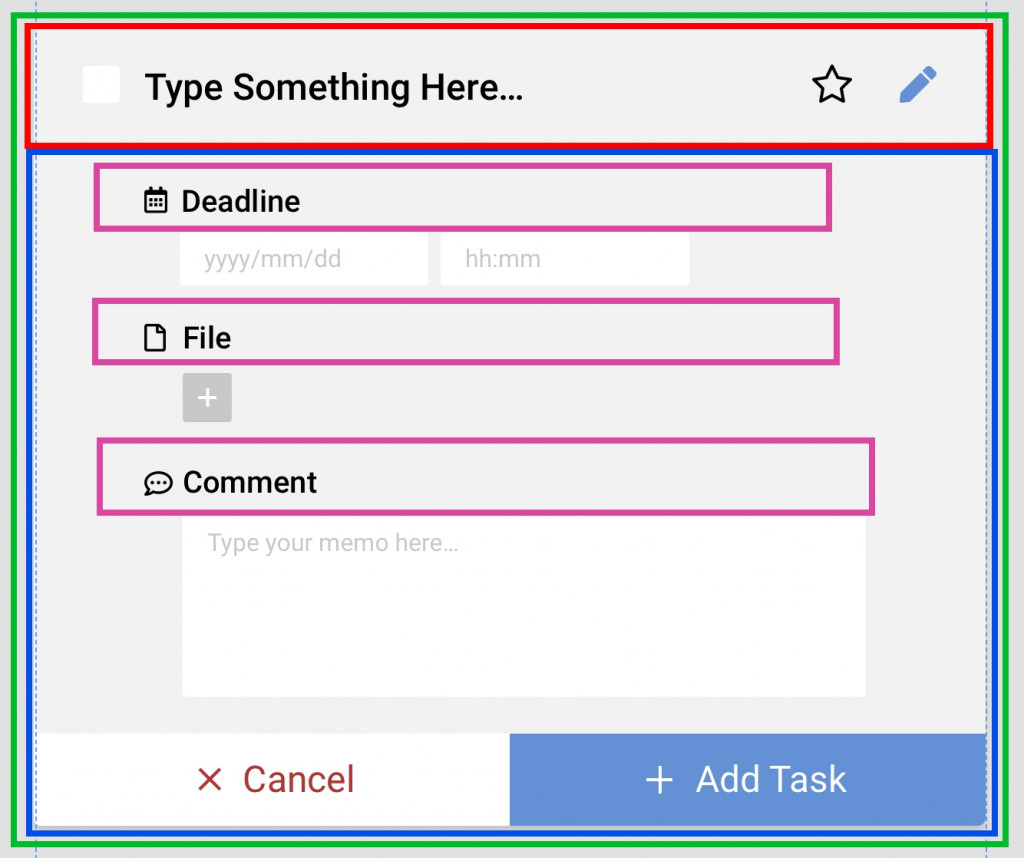Click the file icon next to File

pos(155,338)
